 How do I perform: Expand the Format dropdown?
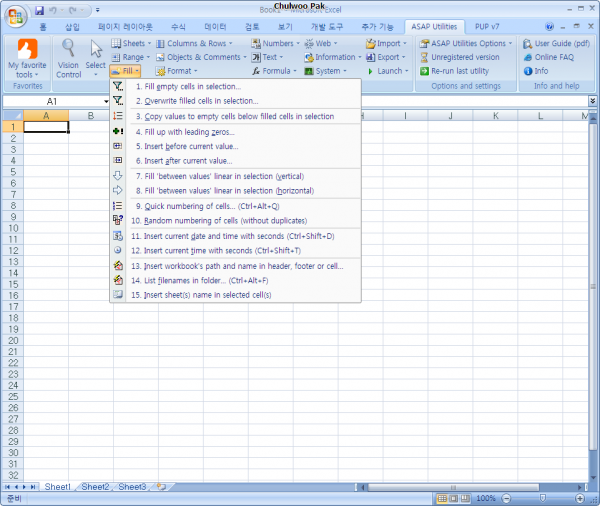coord(177,71)
